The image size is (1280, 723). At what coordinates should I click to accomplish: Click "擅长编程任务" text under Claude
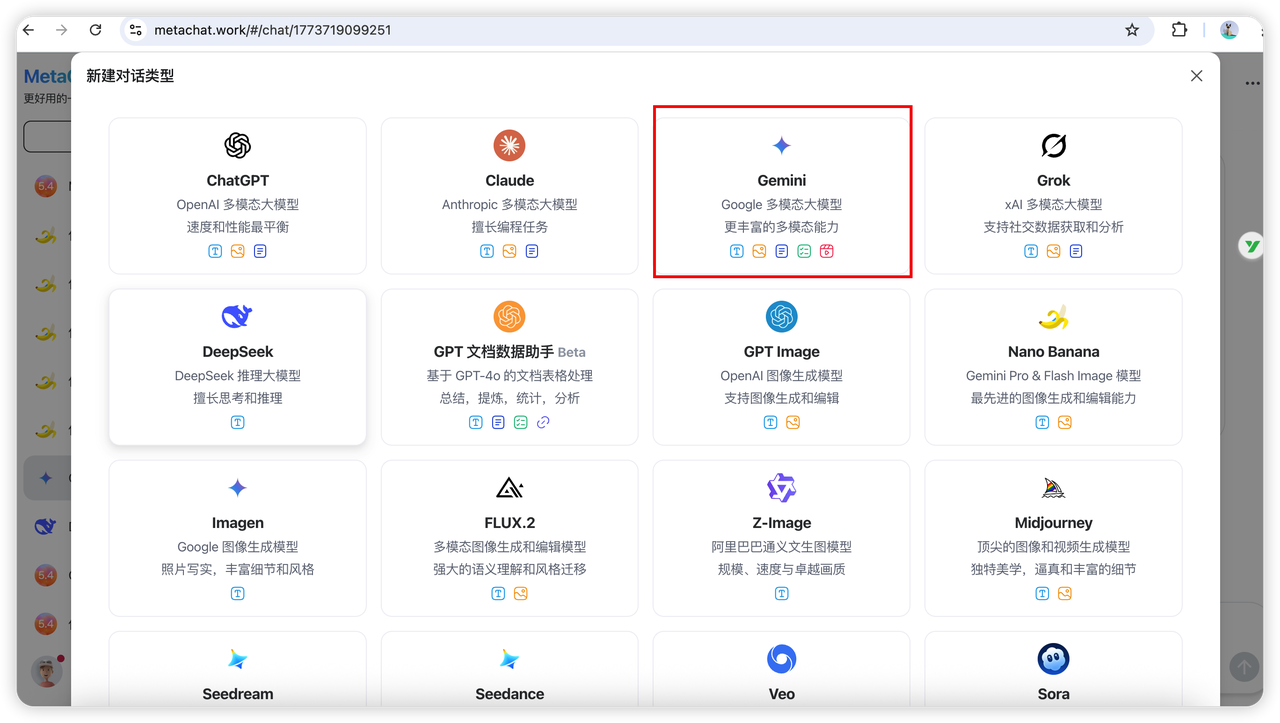pyautogui.click(x=510, y=227)
